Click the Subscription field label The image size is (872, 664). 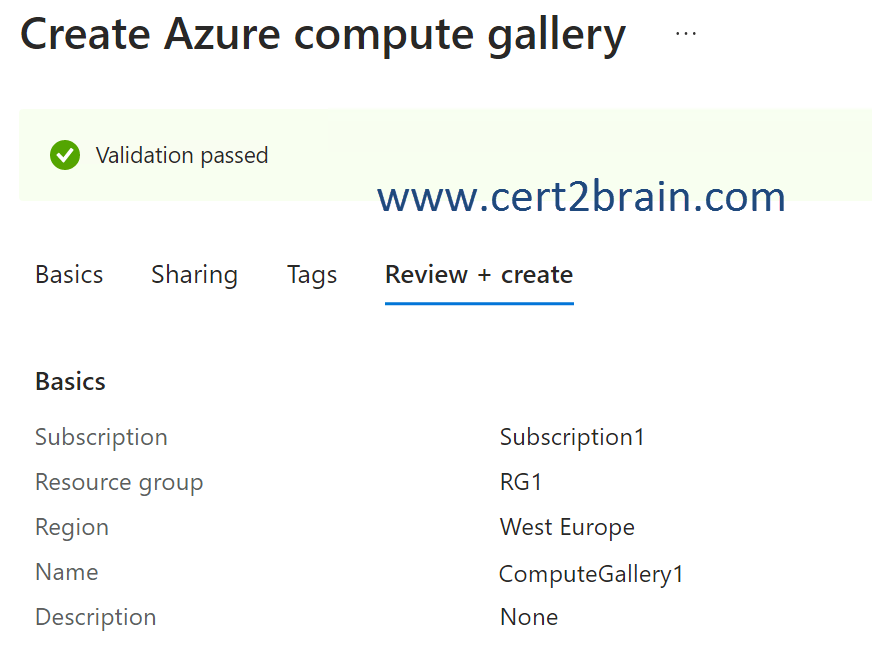tap(101, 437)
